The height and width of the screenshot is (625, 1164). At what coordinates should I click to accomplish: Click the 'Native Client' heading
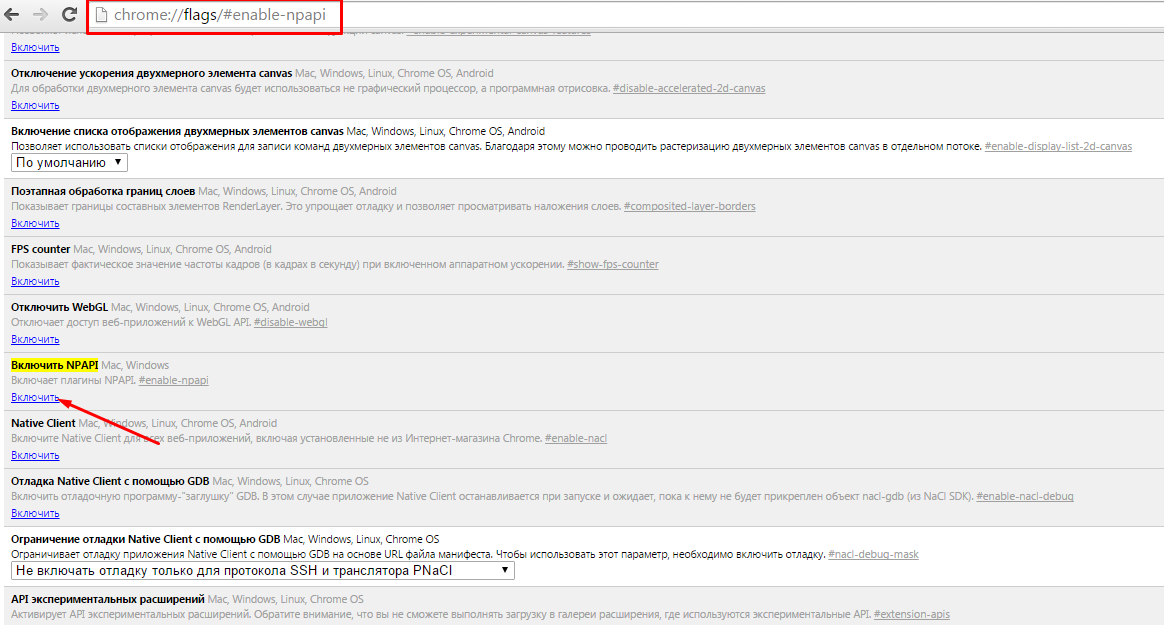point(43,423)
